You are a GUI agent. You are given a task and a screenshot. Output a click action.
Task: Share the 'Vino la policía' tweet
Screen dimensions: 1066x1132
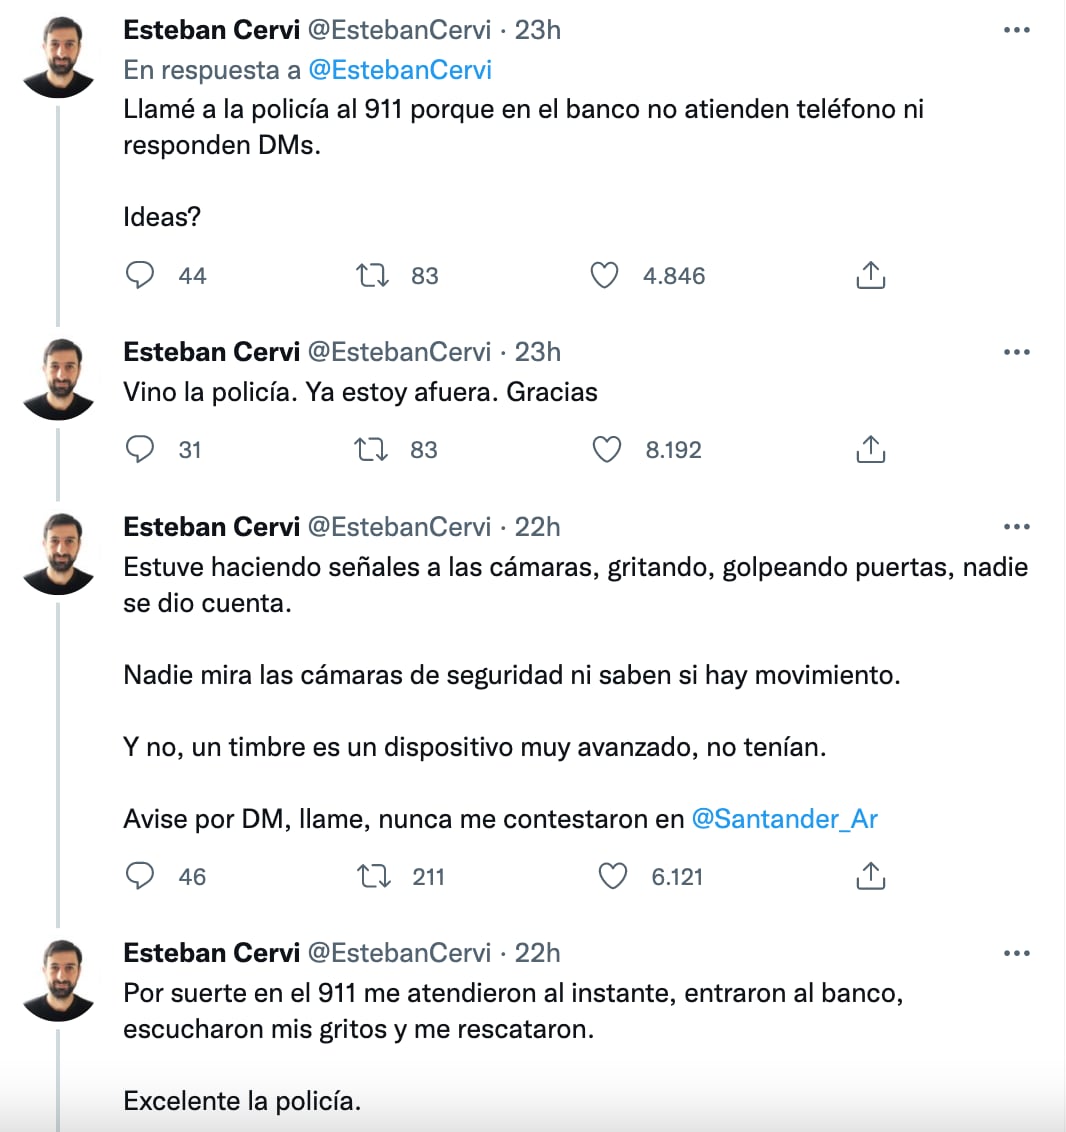(x=871, y=449)
